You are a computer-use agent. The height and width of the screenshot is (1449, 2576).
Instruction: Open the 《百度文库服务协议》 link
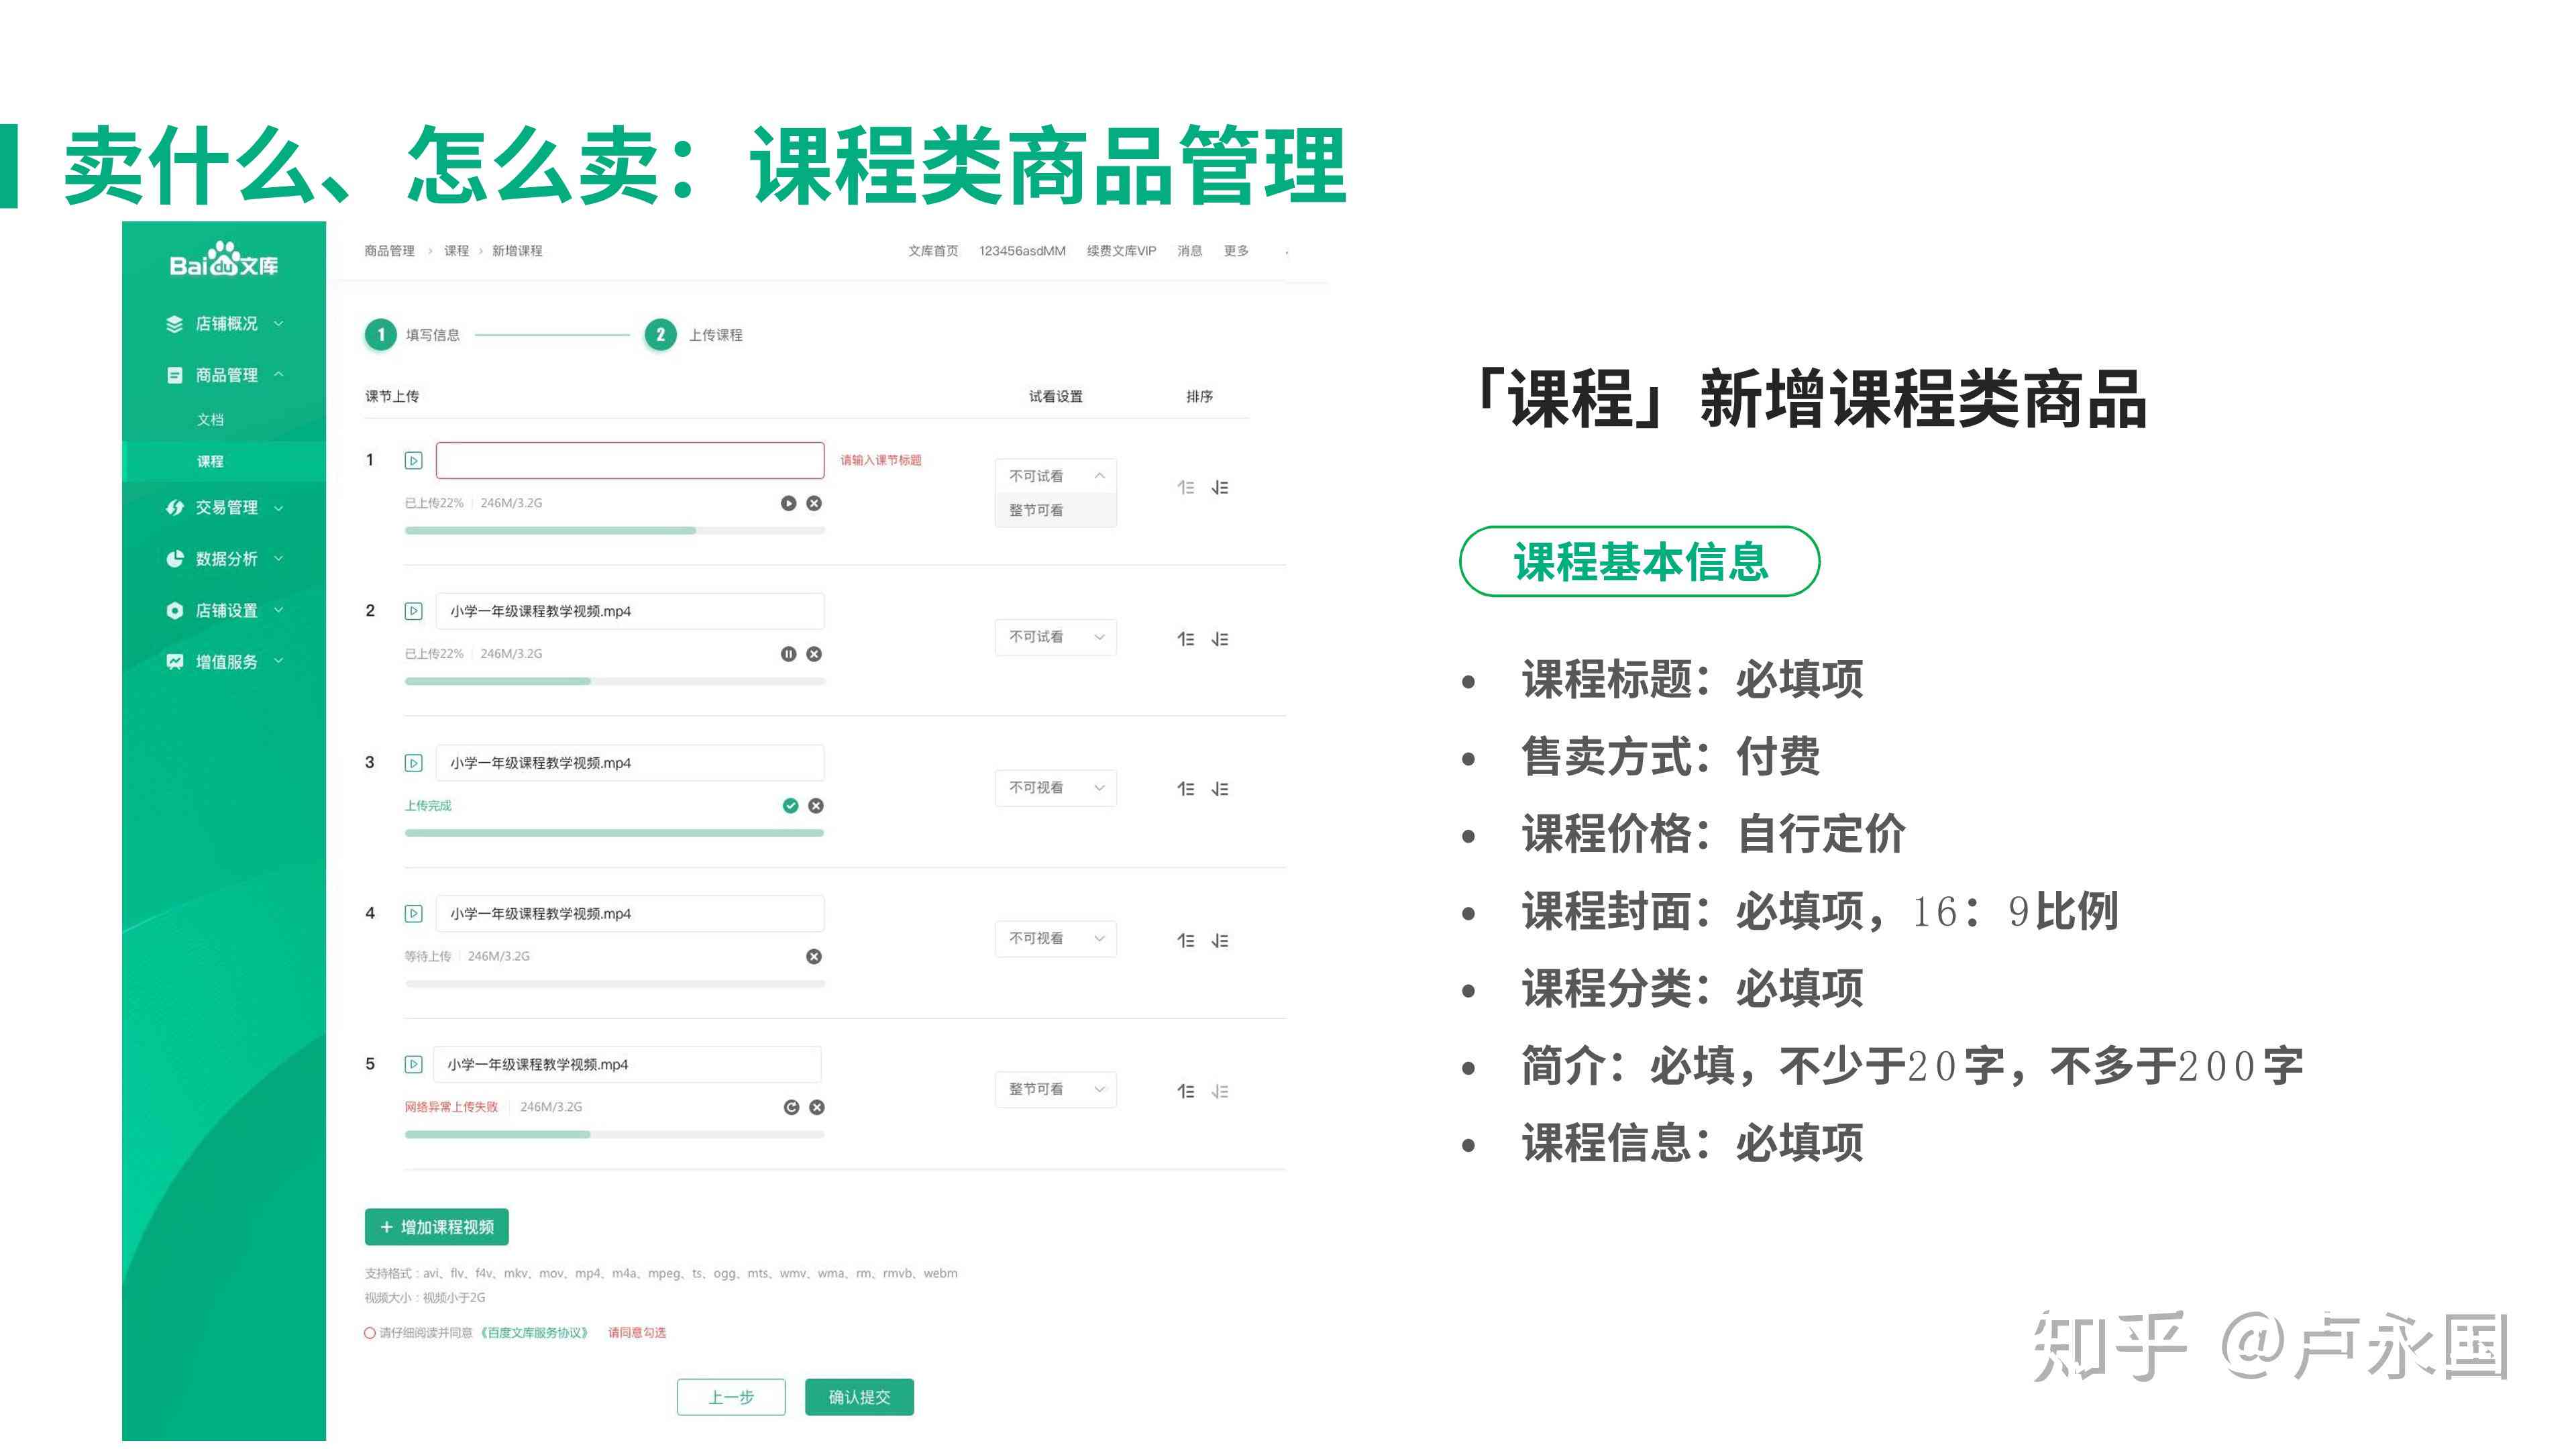(x=534, y=1333)
